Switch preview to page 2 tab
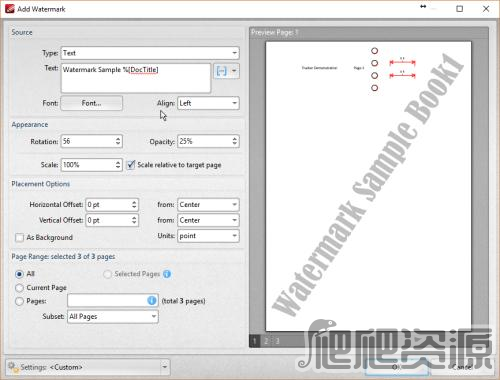 pyautogui.click(x=266, y=341)
